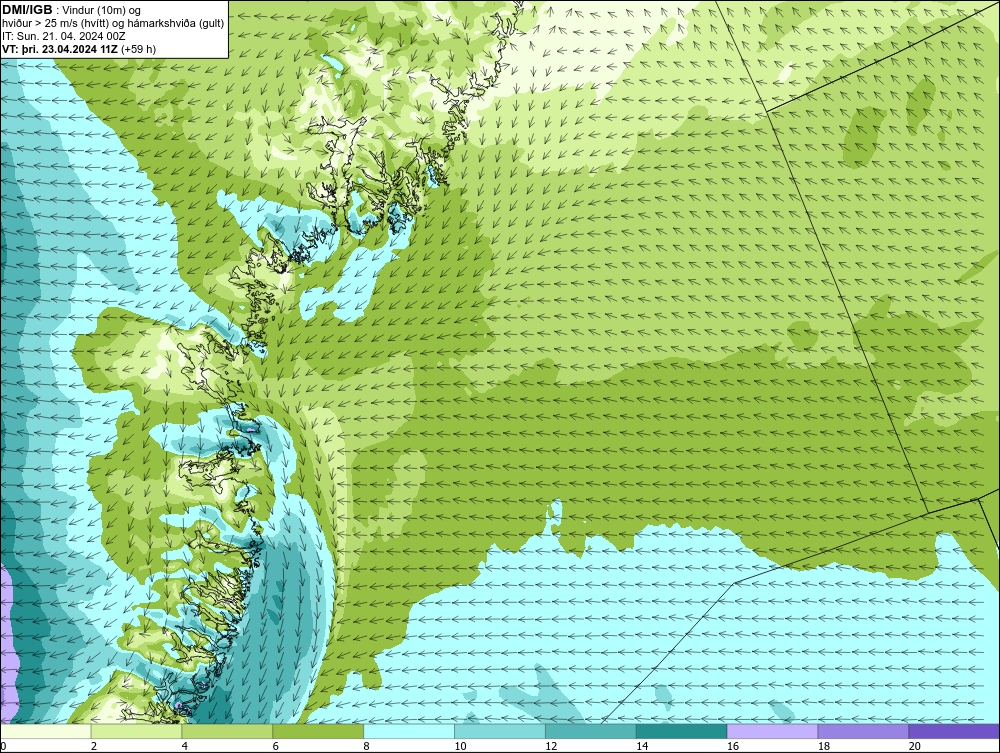Click the legend label '14'
The image size is (1000, 753).
tap(642, 746)
